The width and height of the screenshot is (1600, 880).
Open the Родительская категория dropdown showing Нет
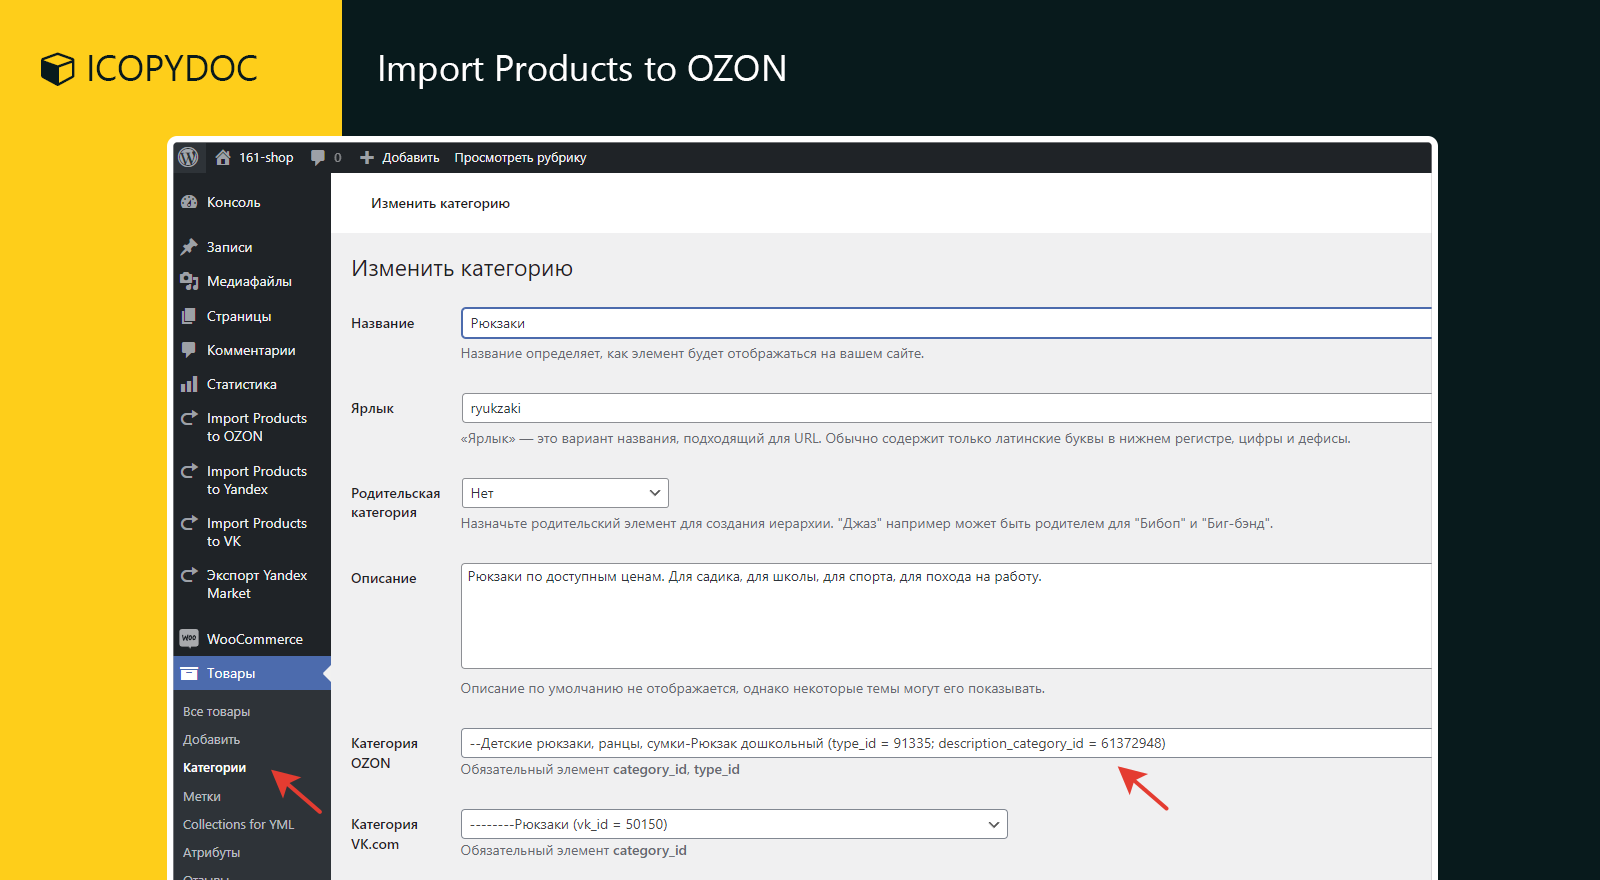click(565, 493)
